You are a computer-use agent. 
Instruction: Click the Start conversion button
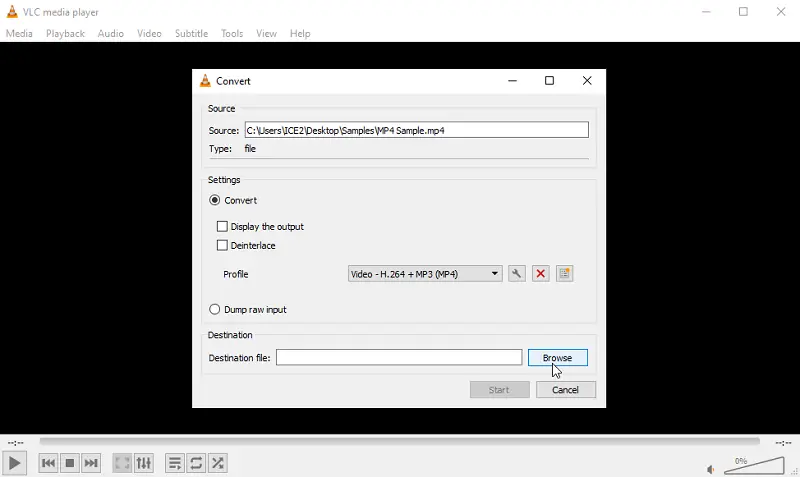pyautogui.click(x=499, y=390)
